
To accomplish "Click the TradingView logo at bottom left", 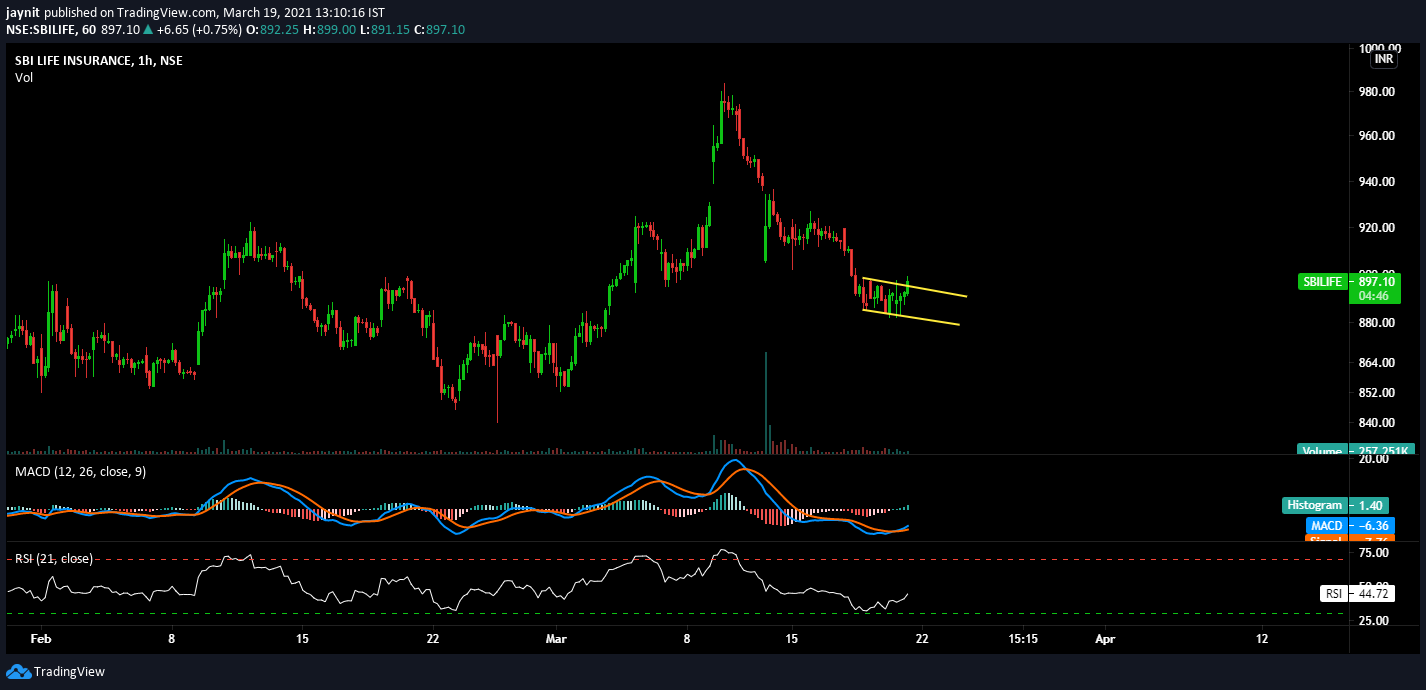I will (56, 672).
